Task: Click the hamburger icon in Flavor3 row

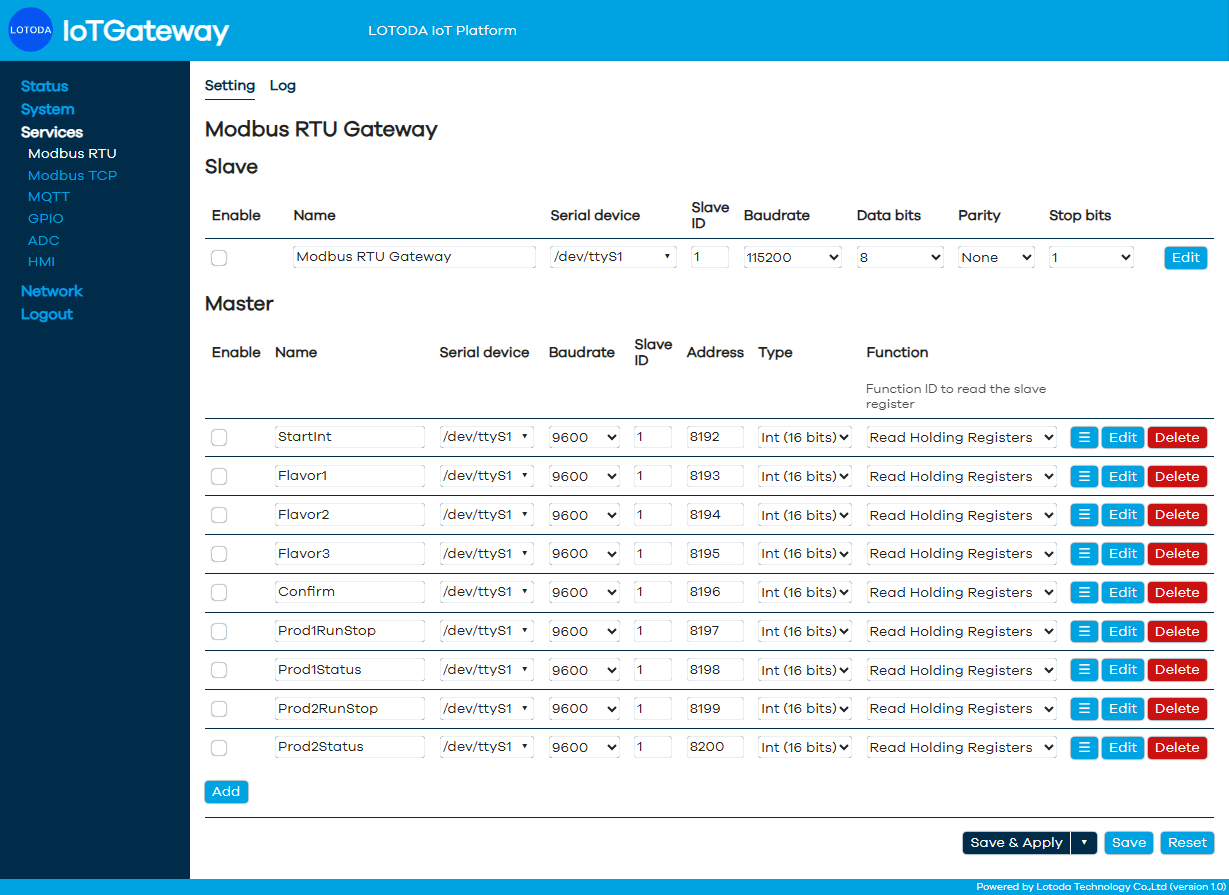Action: coord(1084,553)
